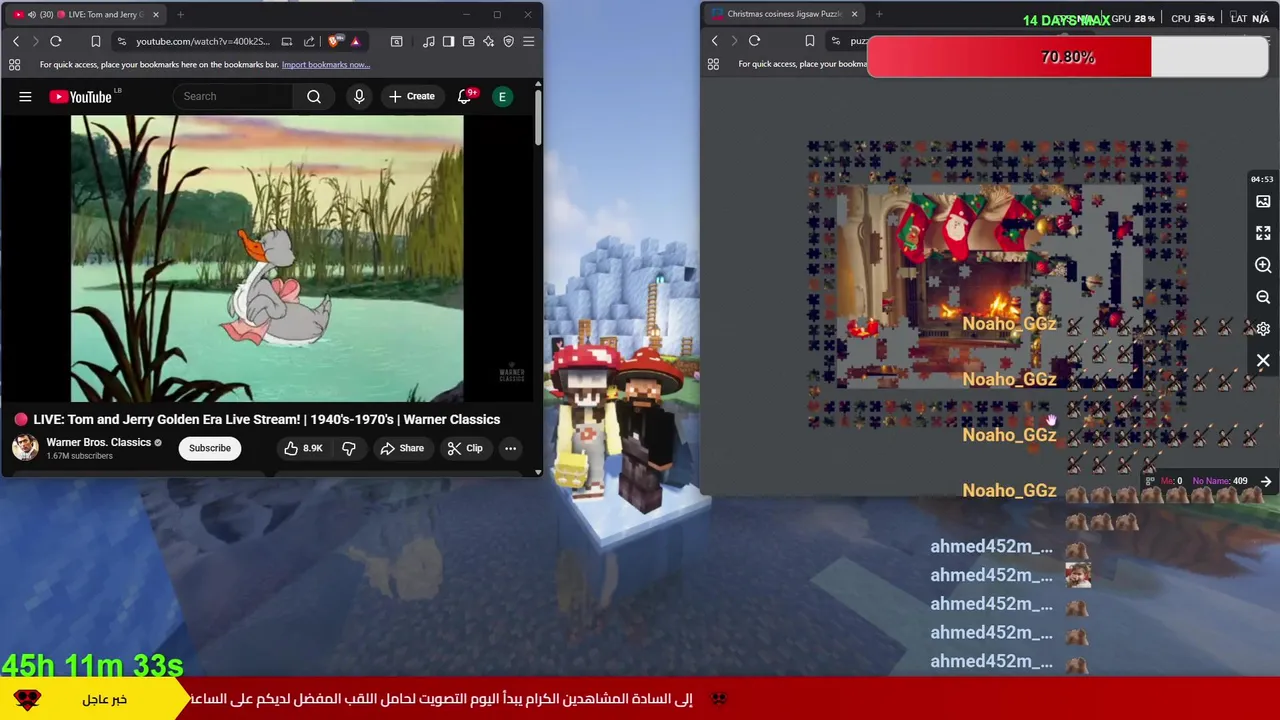Bookmark the YouTube page
This screenshot has height=720, width=1280.
[x=96, y=41]
